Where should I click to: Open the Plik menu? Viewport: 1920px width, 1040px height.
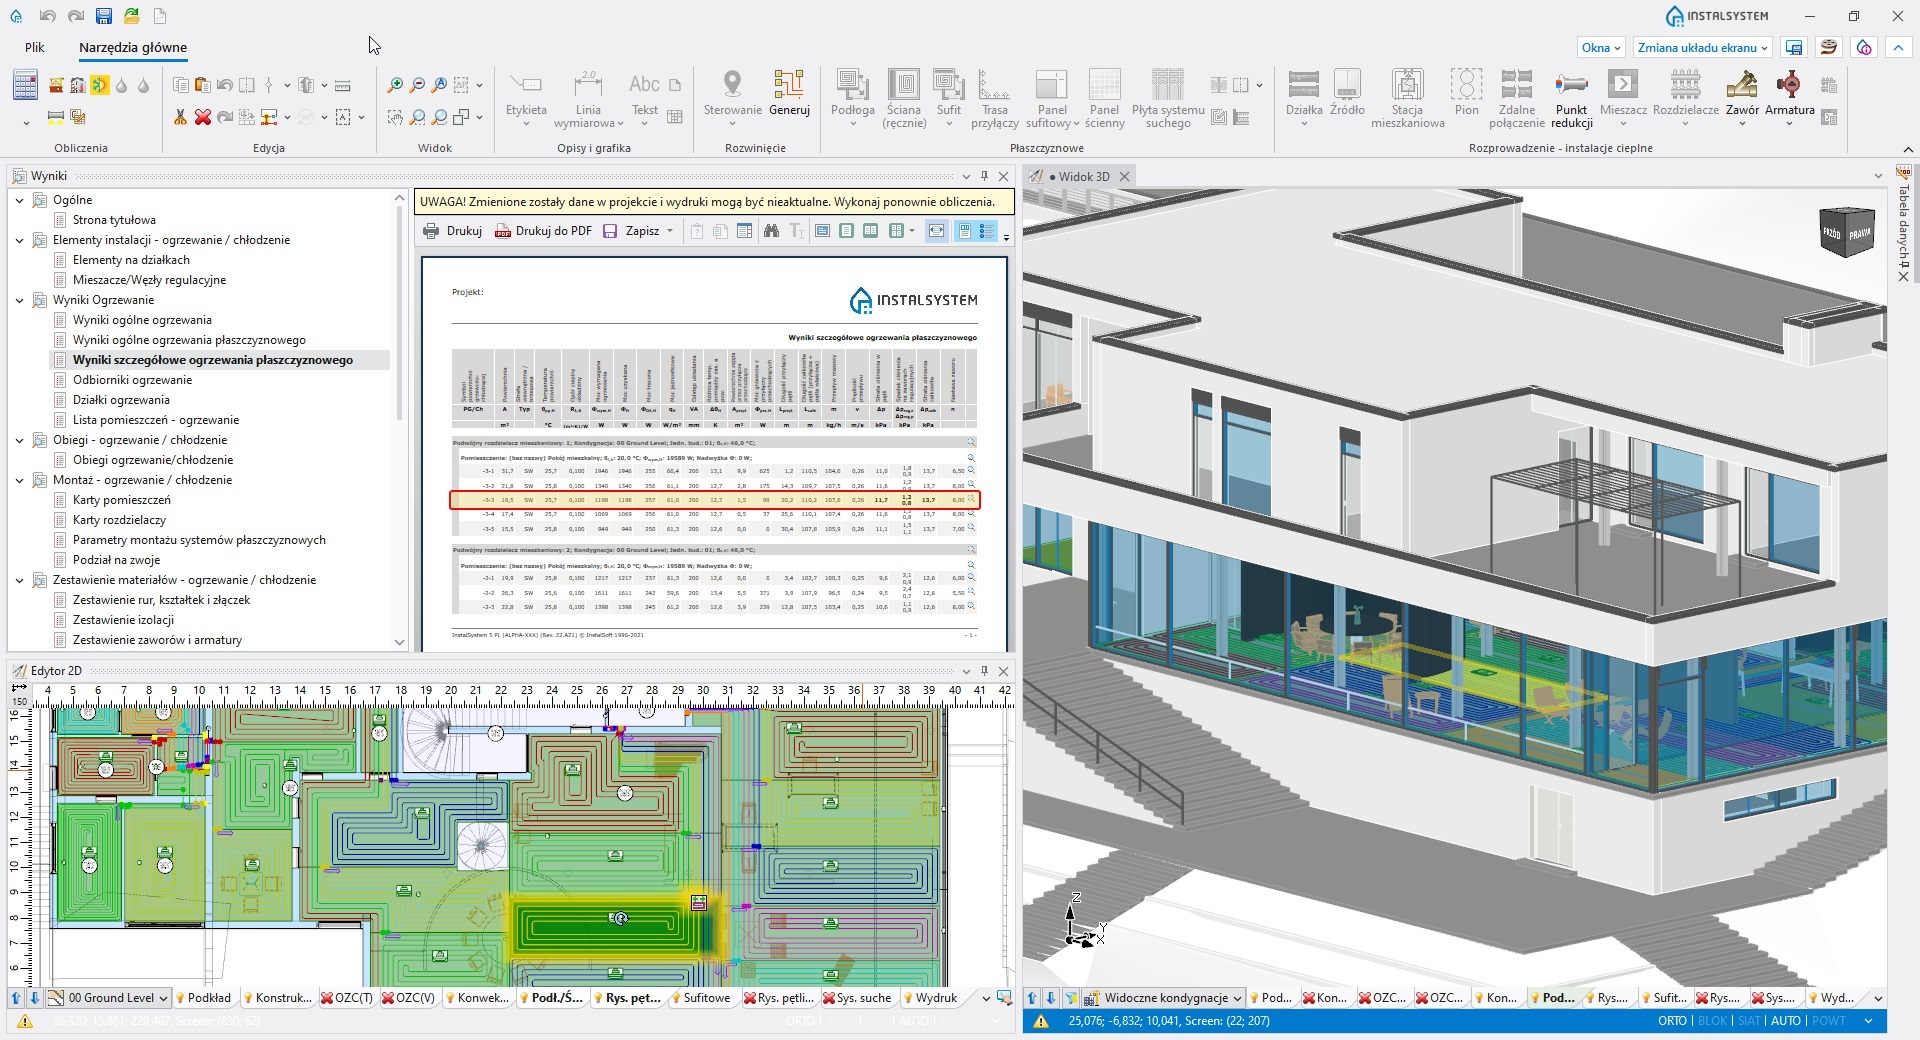pyautogui.click(x=35, y=47)
